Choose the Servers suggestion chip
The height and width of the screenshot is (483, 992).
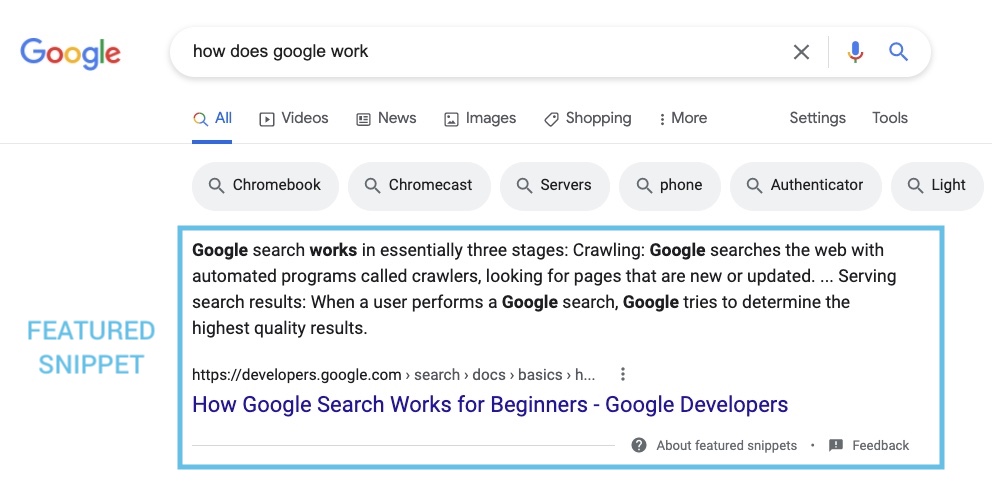tap(555, 185)
